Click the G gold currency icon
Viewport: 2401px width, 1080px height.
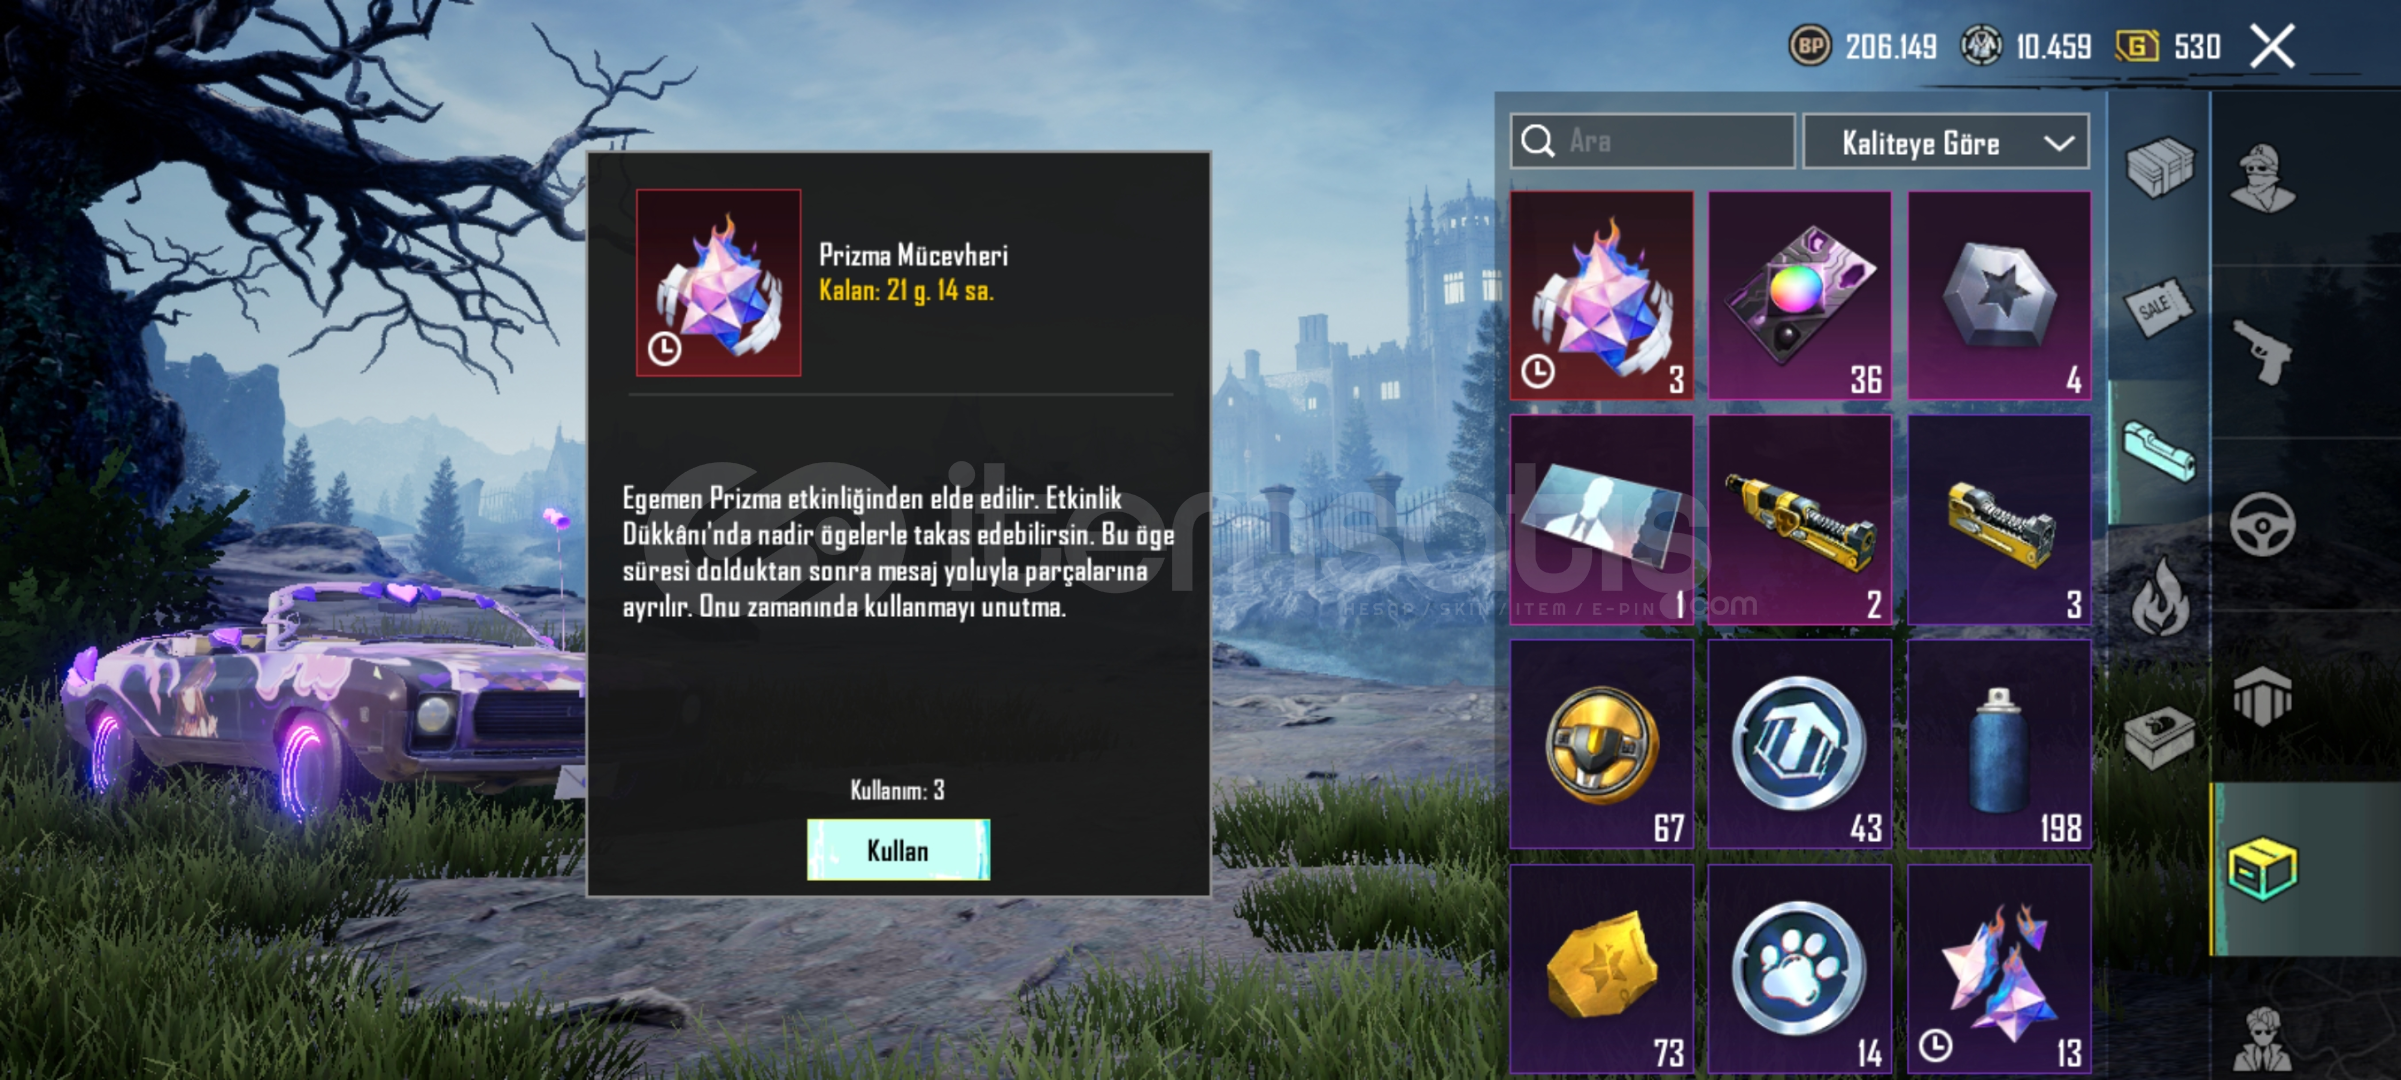pyautogui.click(x=2137, y=46)
